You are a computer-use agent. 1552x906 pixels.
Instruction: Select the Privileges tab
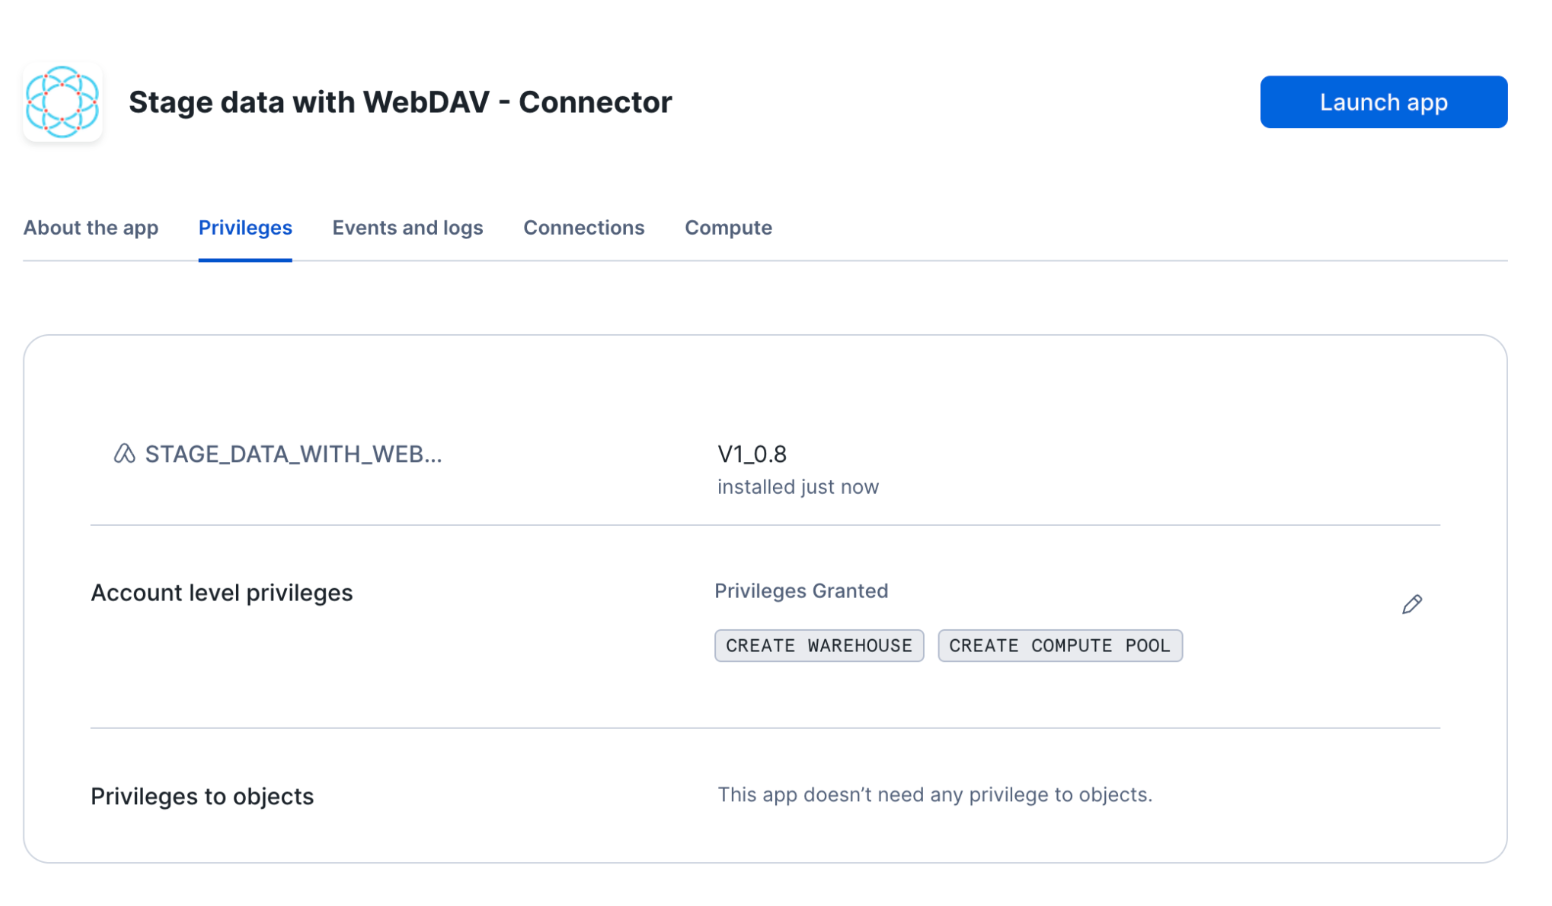click(245, 228)
